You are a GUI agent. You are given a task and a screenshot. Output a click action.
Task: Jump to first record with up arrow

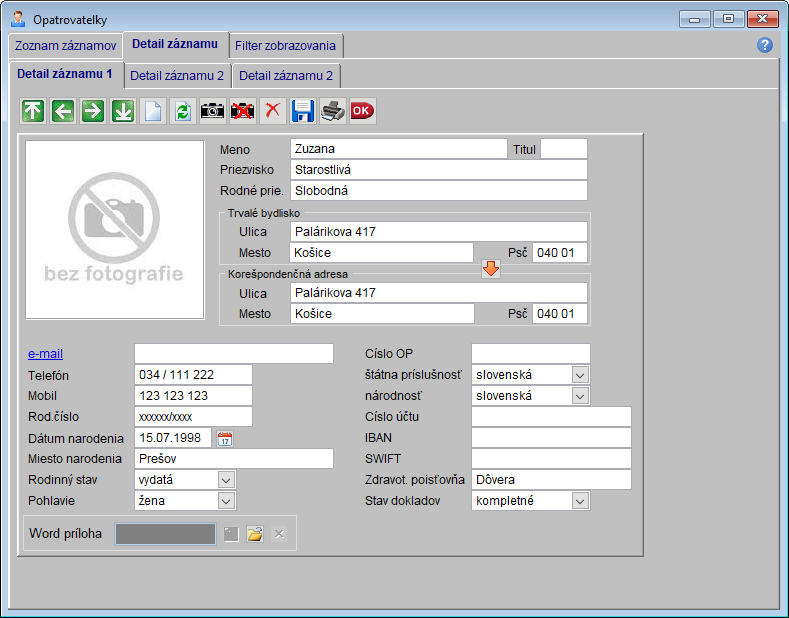[x=33, y=111]
